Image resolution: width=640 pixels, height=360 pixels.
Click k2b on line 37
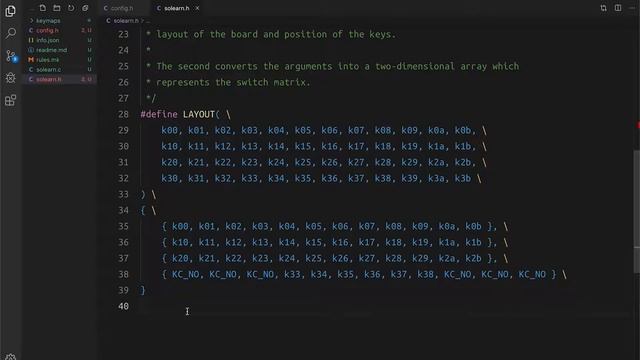473,258
